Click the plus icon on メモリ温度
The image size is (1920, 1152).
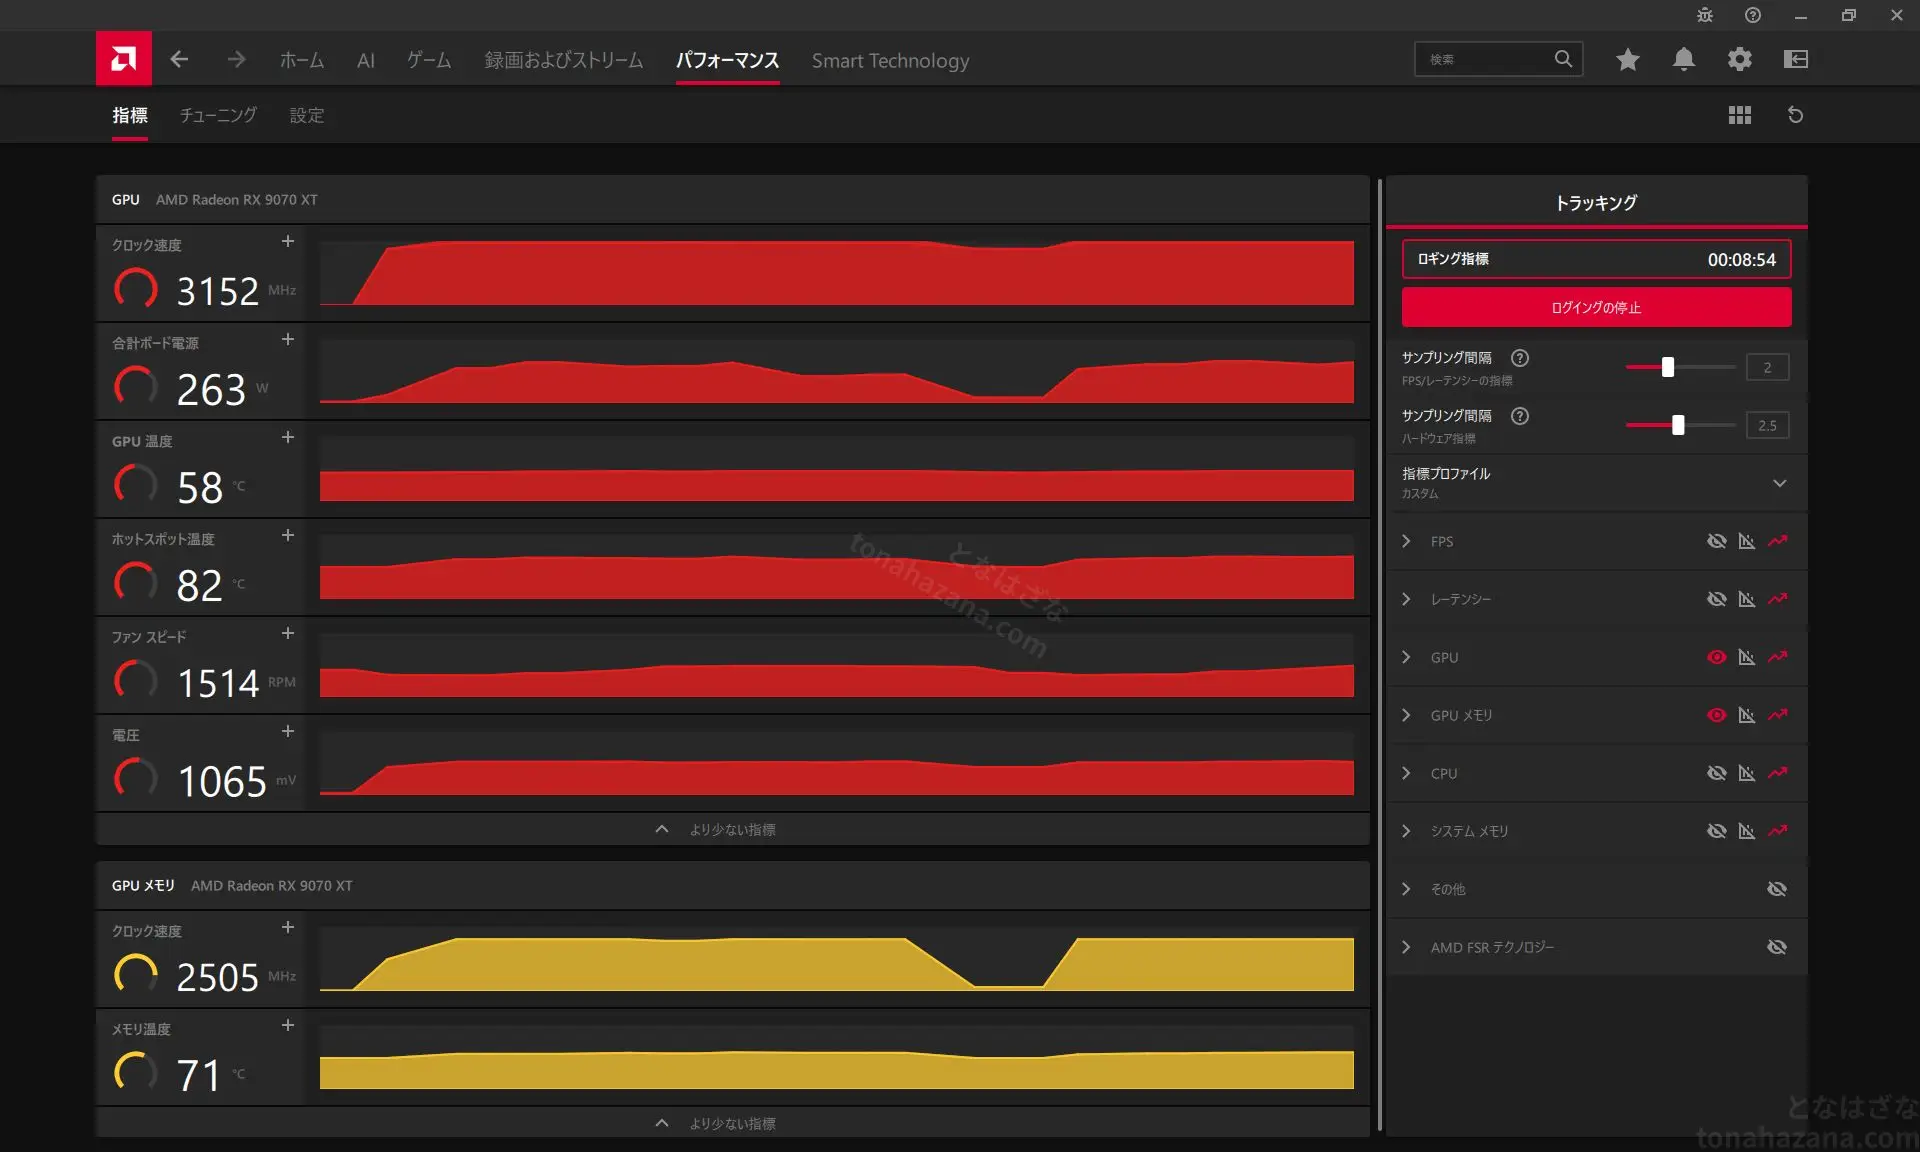point(288,1025)
